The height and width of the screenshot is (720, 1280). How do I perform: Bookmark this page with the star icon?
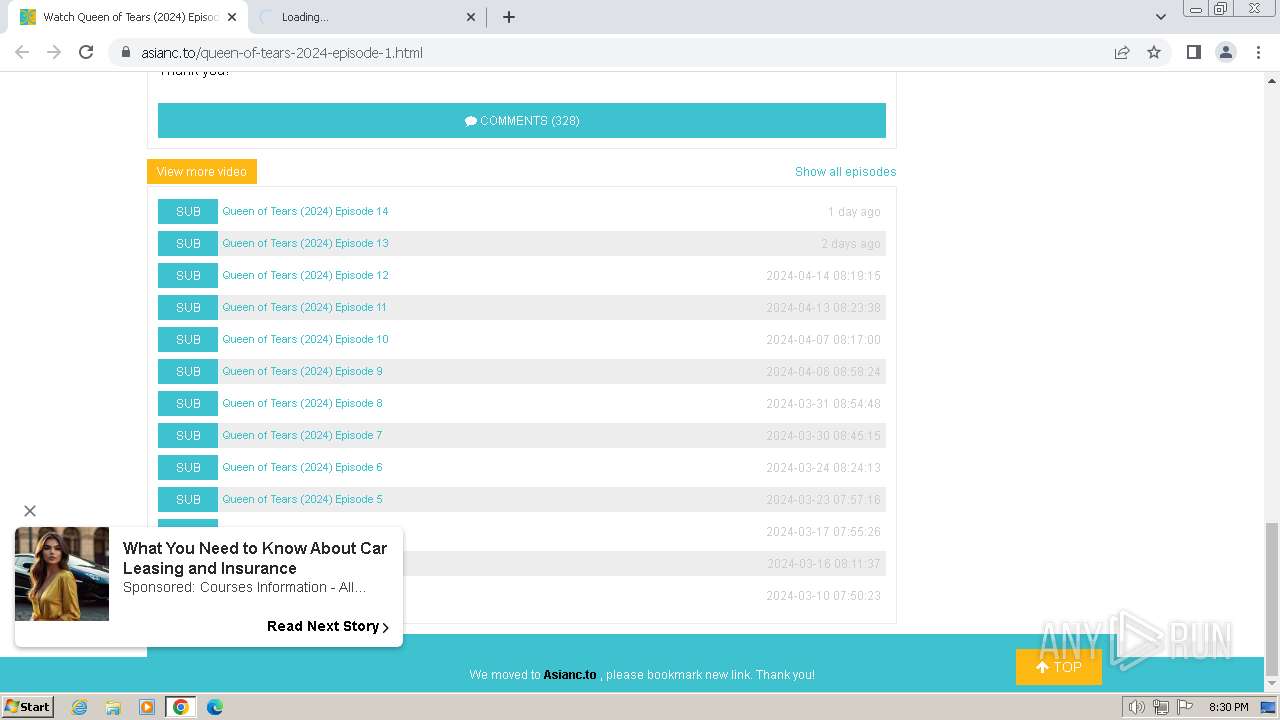click(x=1154, y=52)
